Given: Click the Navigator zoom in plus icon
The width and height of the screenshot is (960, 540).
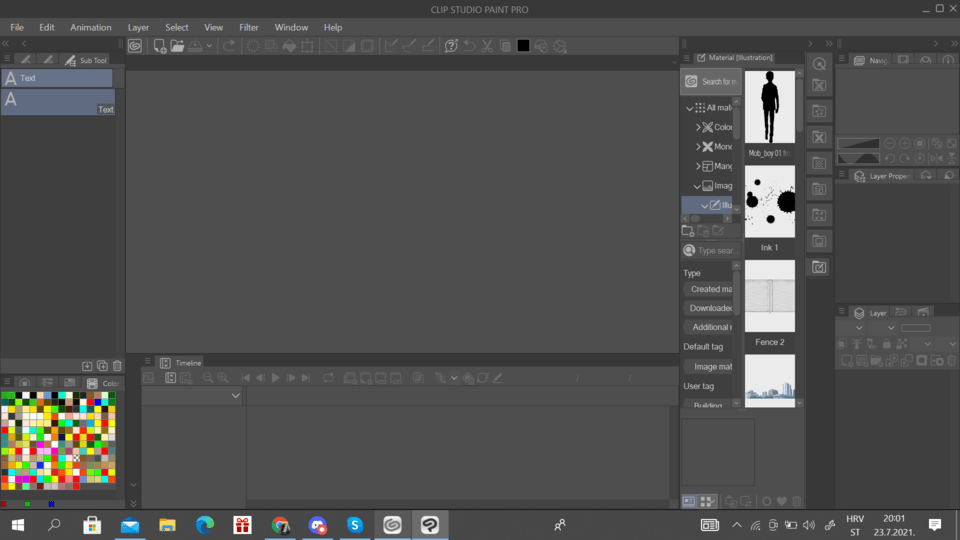Looking at the screenshot, I should pos(905,143).
